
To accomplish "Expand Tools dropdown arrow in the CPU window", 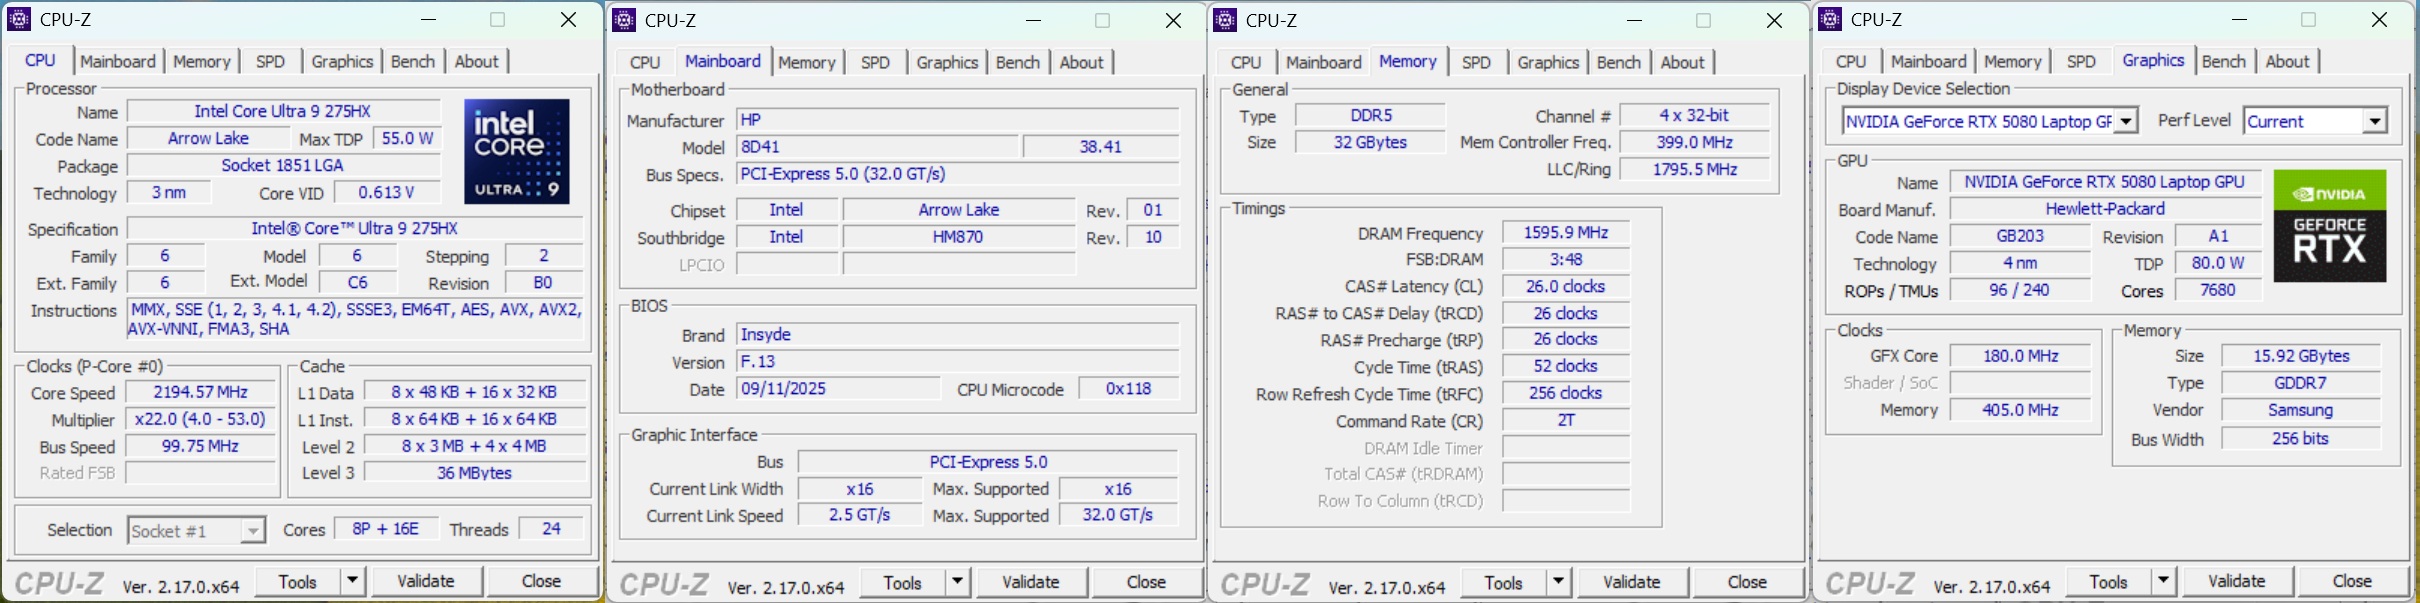I will tap(352, 581).
